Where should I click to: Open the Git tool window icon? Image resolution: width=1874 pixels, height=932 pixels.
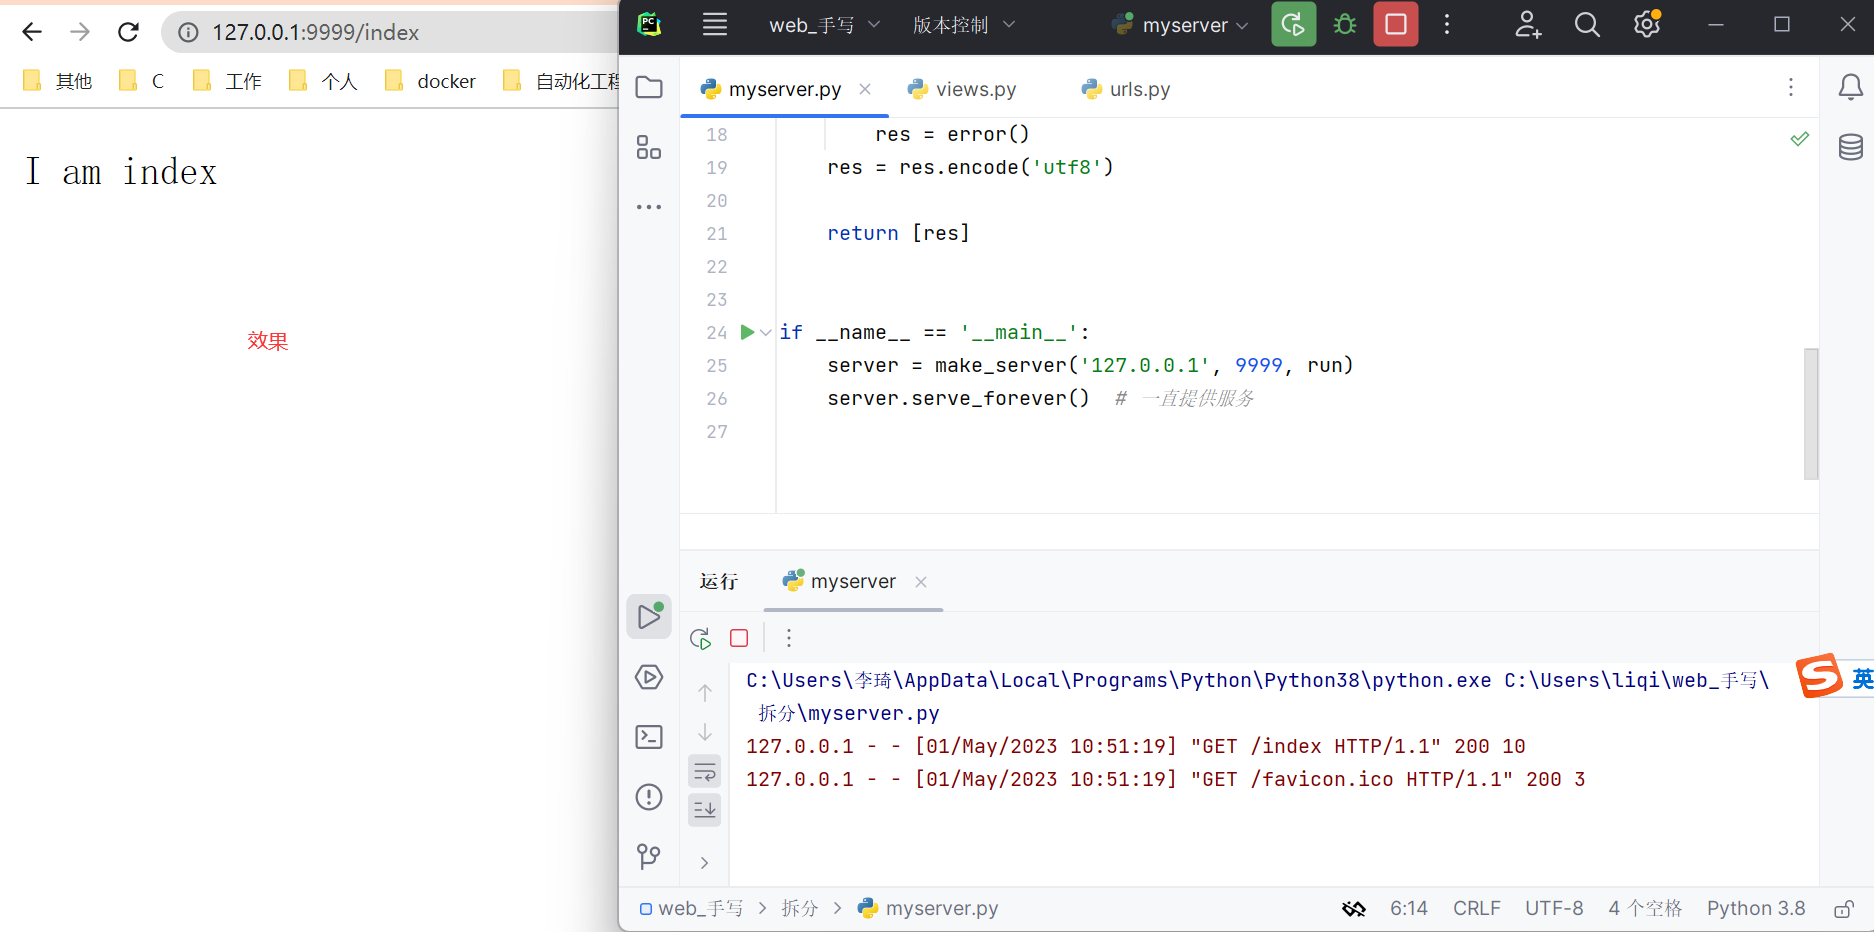click(649, 856)
